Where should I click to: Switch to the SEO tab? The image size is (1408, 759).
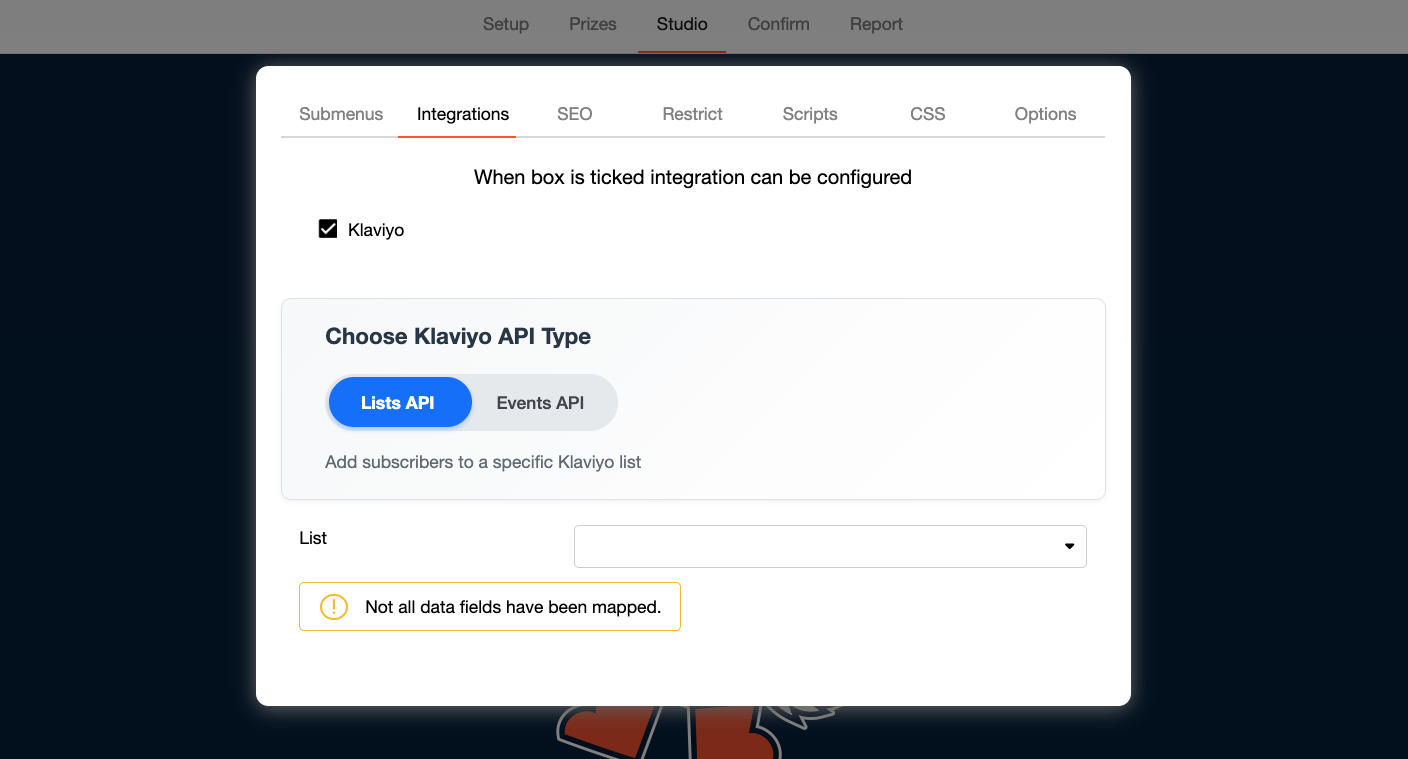click(x=575, y=114)
